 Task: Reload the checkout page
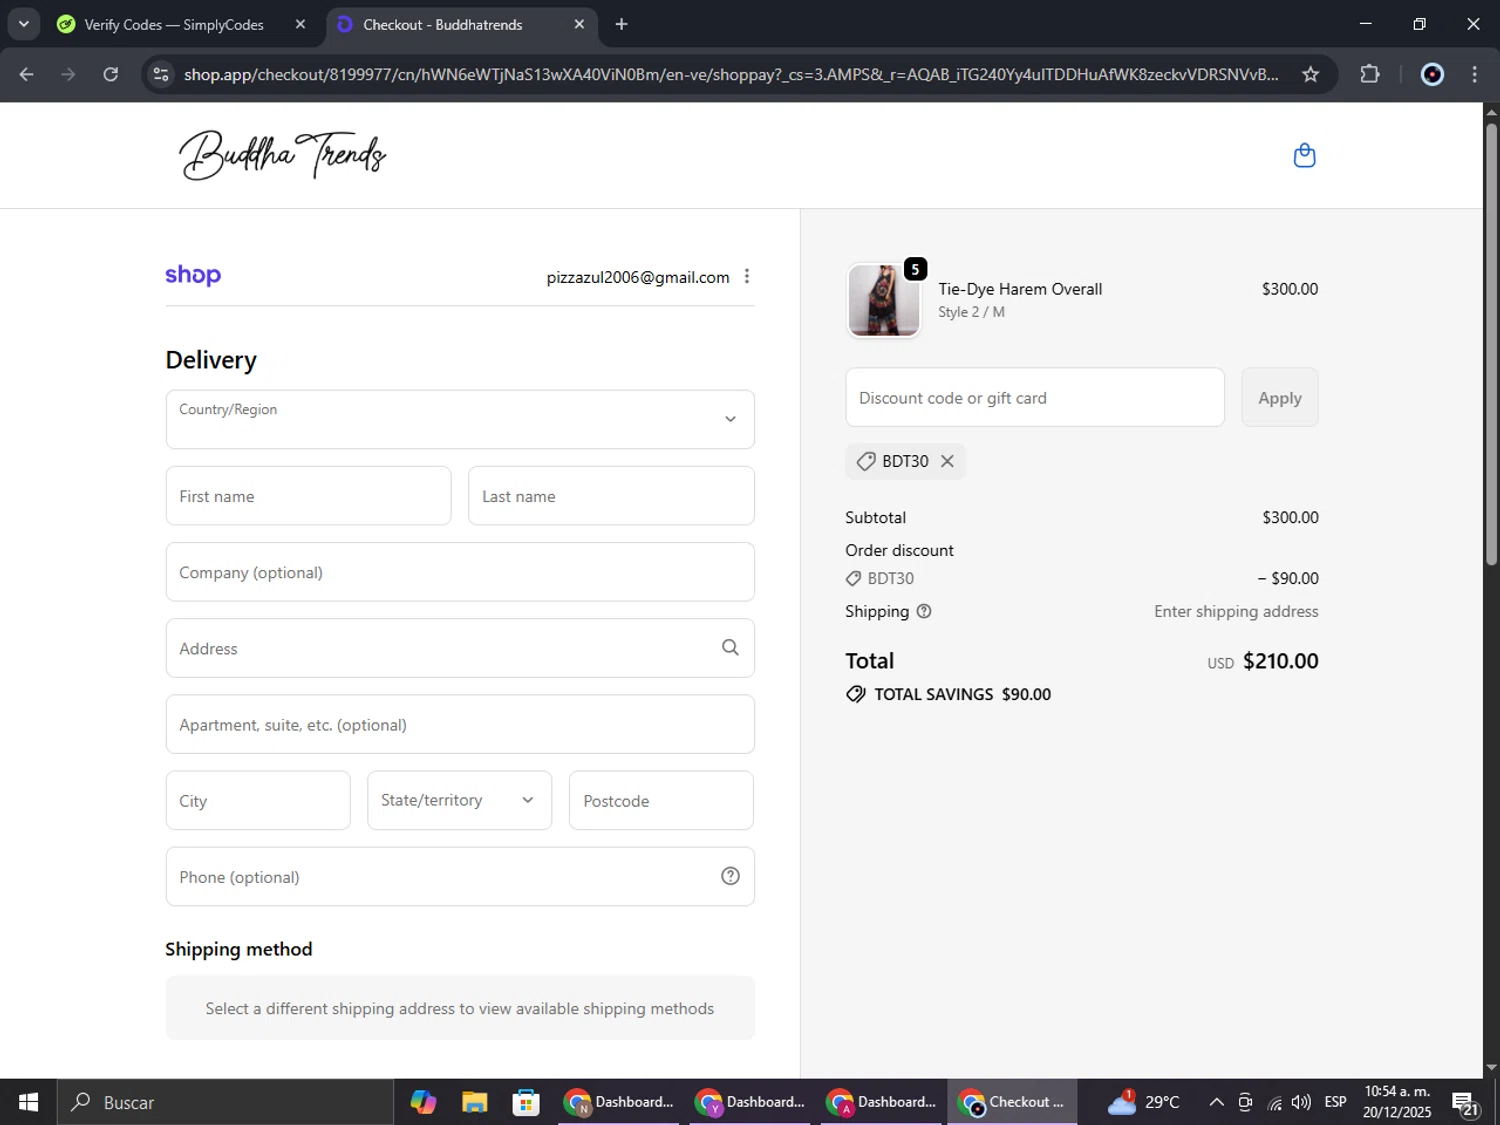[x=111, y=74]
